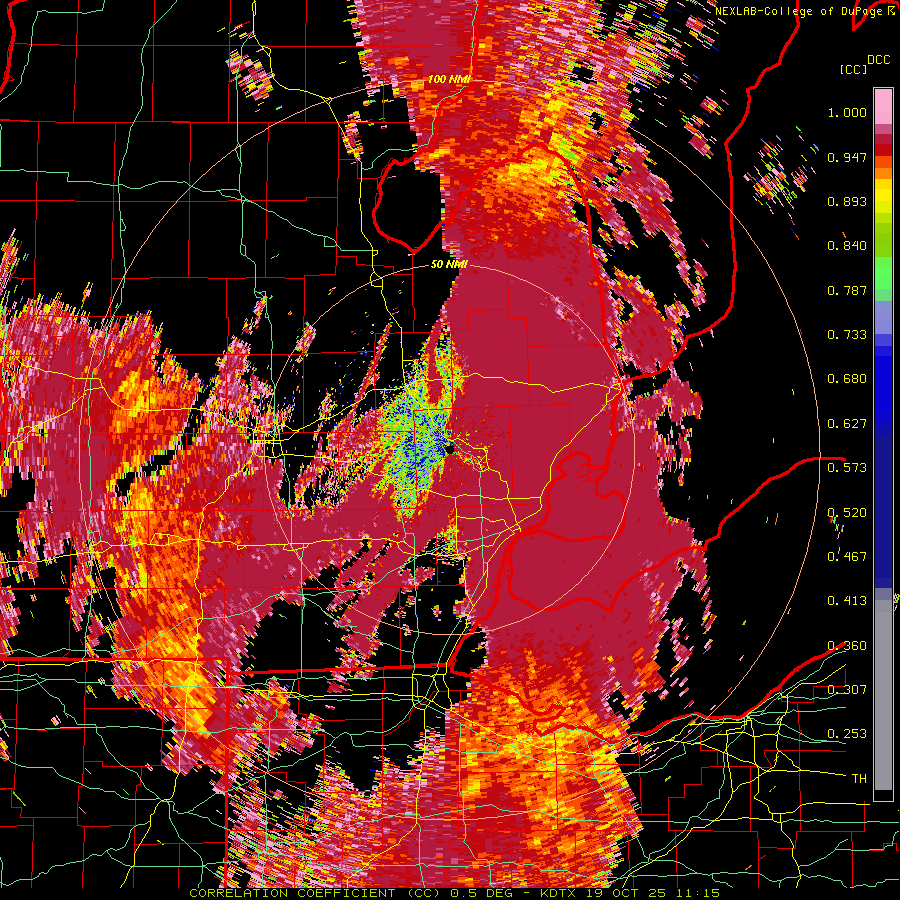Pick the light pink top of color scale

click(x=883, y=106)
